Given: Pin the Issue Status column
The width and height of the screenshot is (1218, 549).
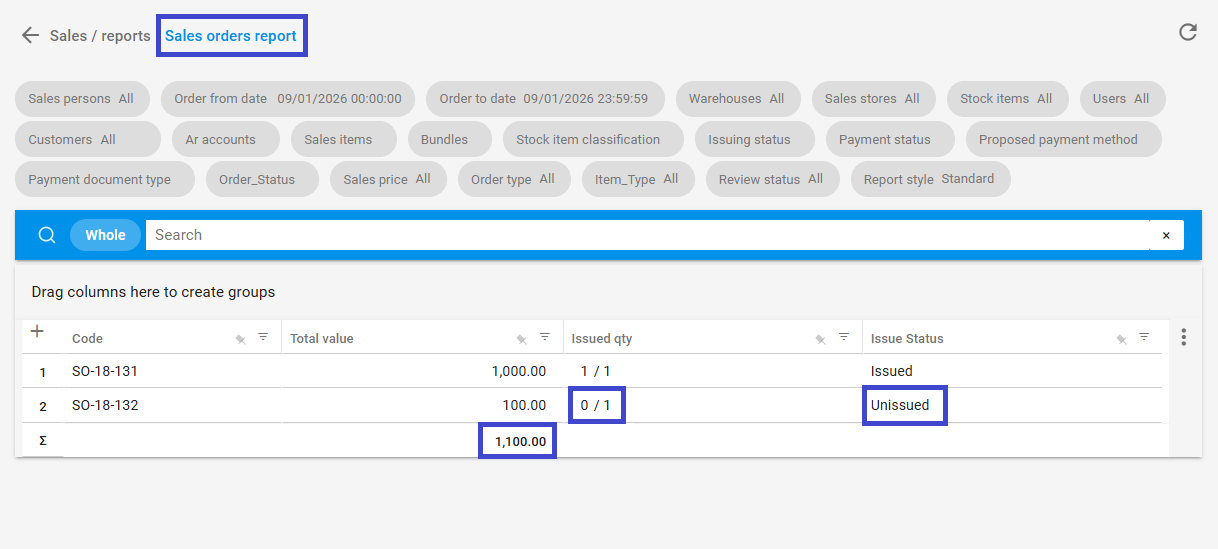Looking at the screenshot, I should 1121,339.
